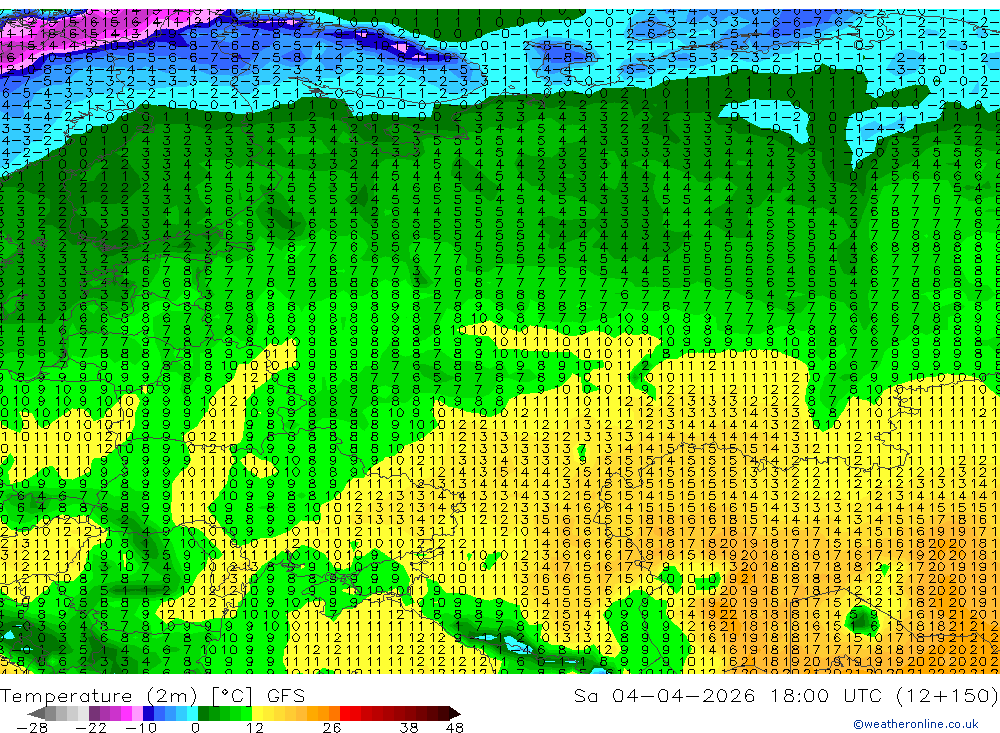
Task: Click the dark right arrow end of the legend
Action: 455,714
